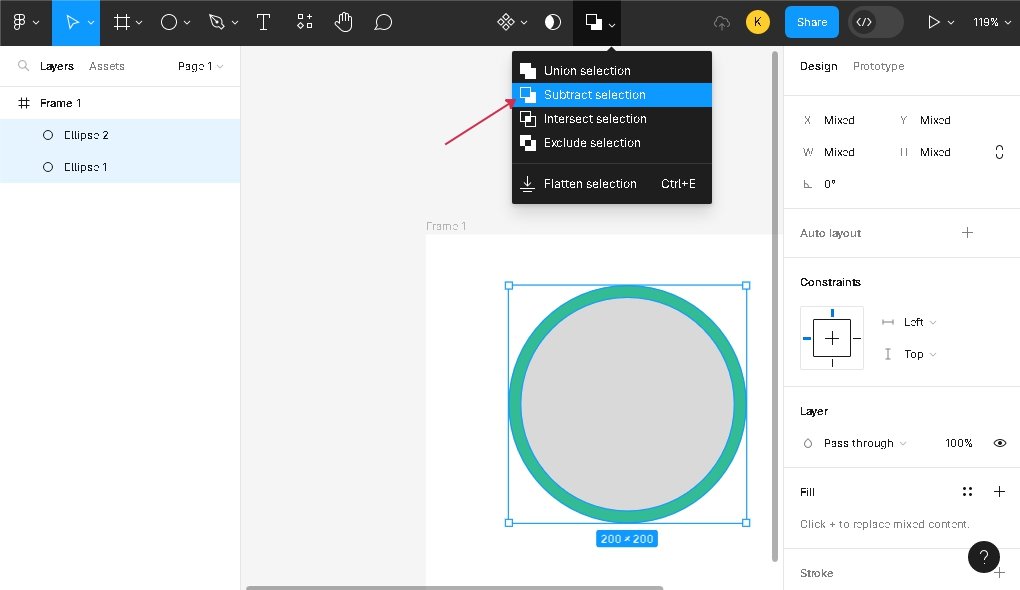Click the main menu dropdown chevron

[36, 23]
